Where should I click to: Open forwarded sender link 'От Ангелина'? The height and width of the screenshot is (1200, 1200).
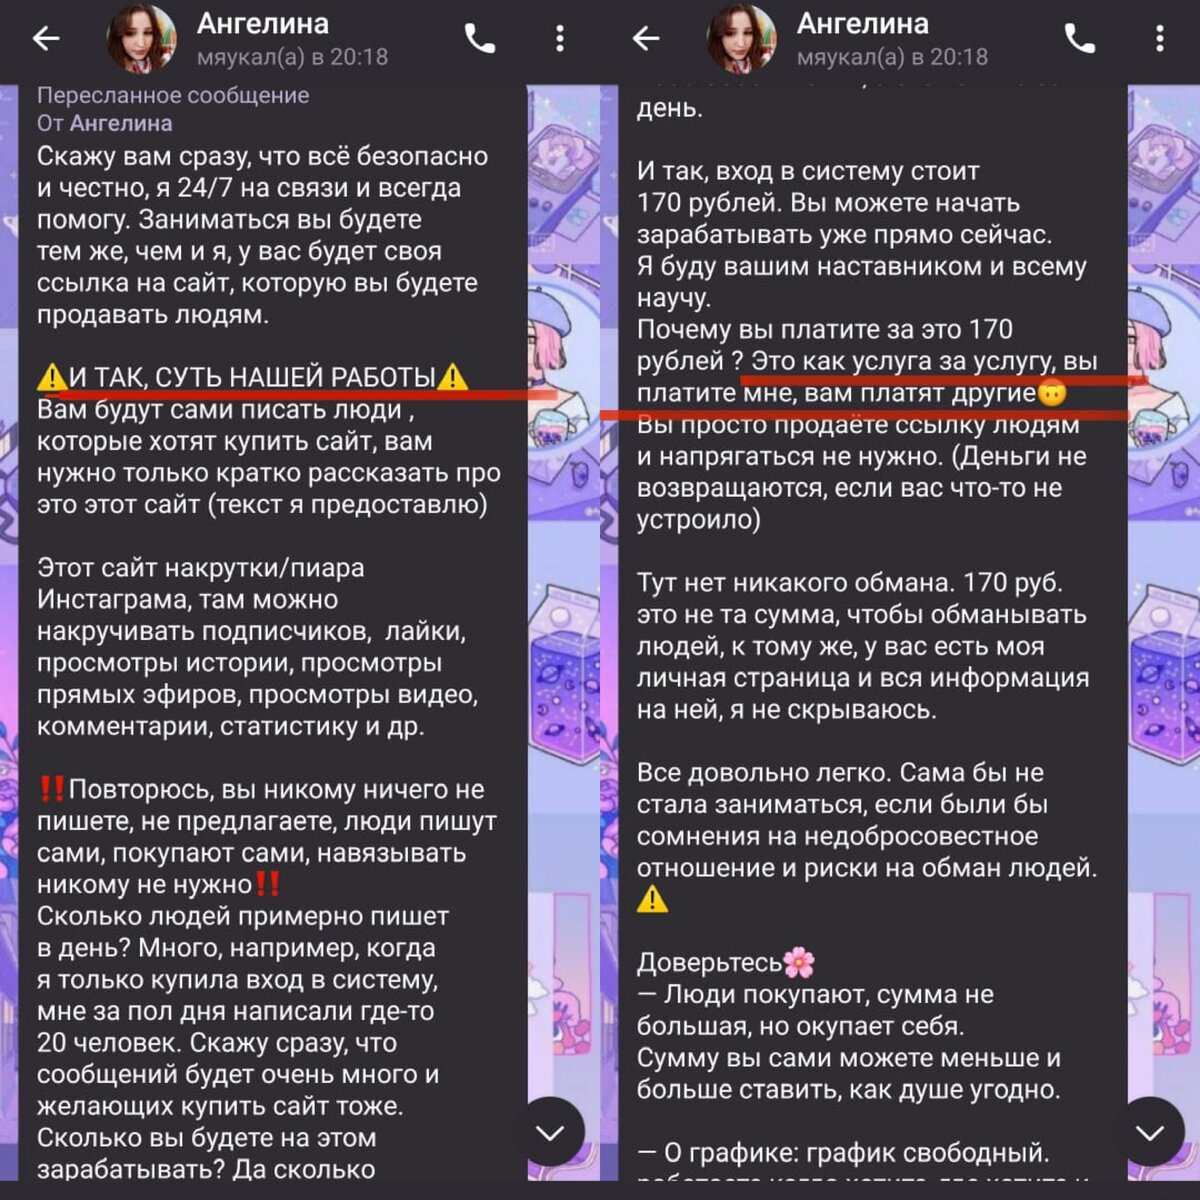105,124
